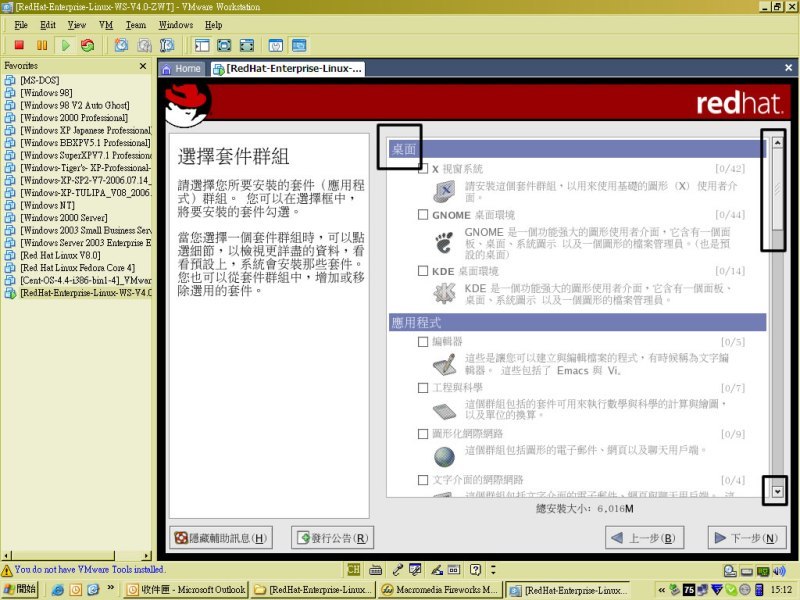Close the current VM tab
The height and width of the screenshot is (600, 800).
tap(788, 68)
